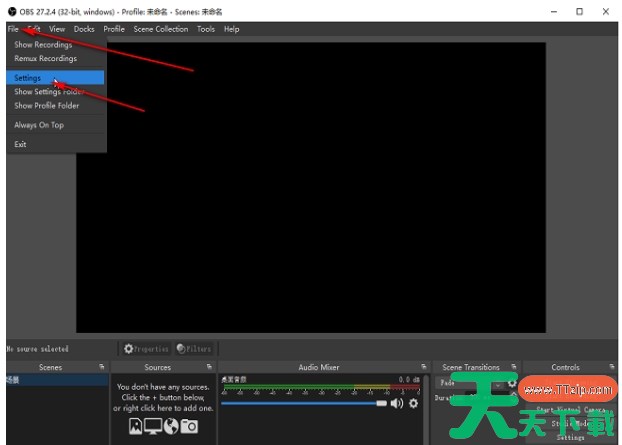Toggle Always On Top in File menu
The width and height of the screenshot is (622, 445).
pyautogui.click(x=39, y=125)
